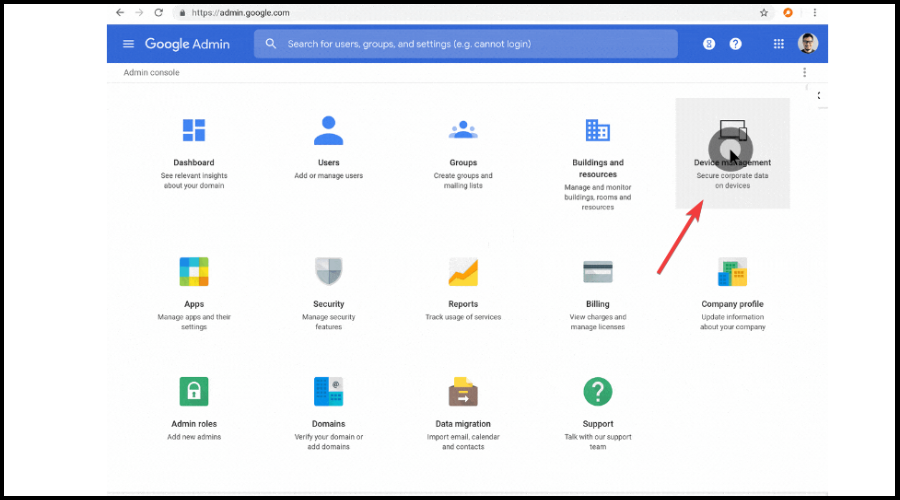Click the Support label
The image size is (900, 500).
(x=598, y=424)
